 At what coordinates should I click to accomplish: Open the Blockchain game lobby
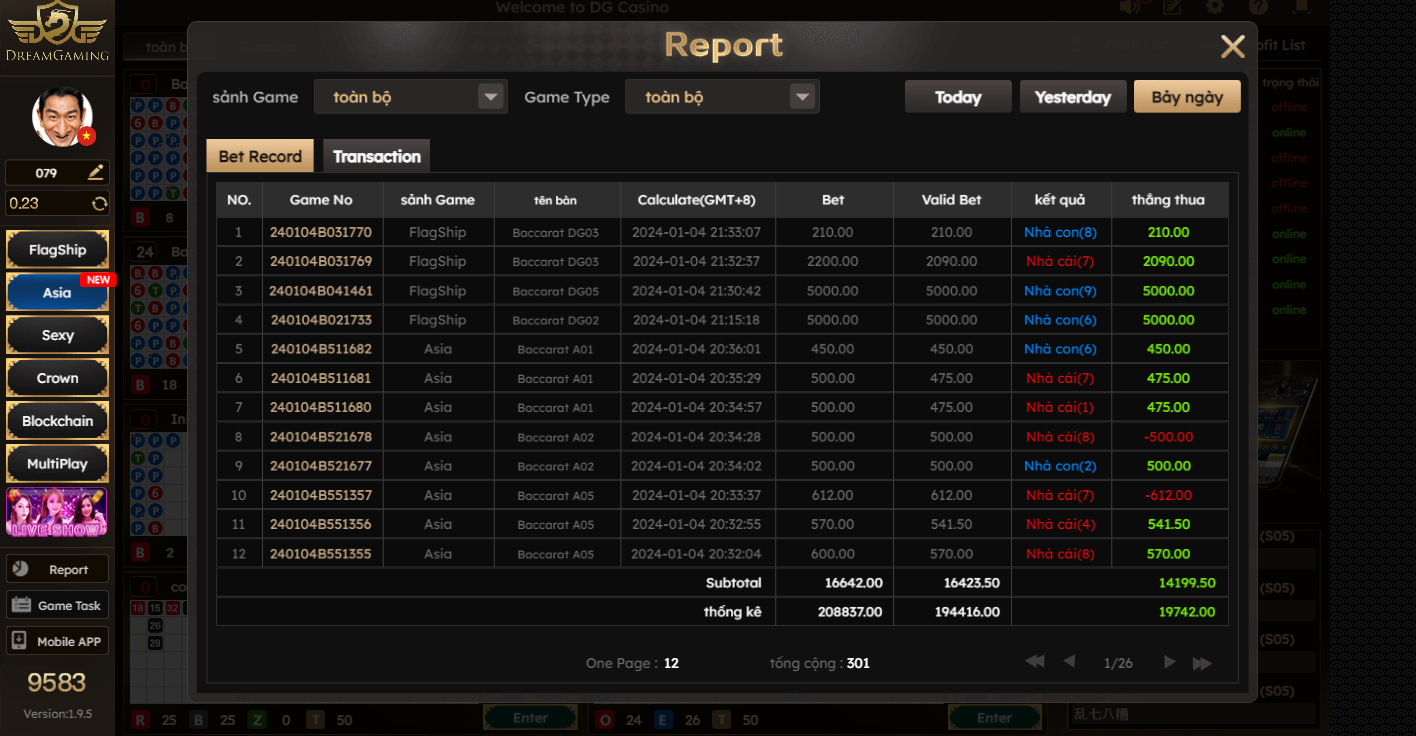coord(57,421)
